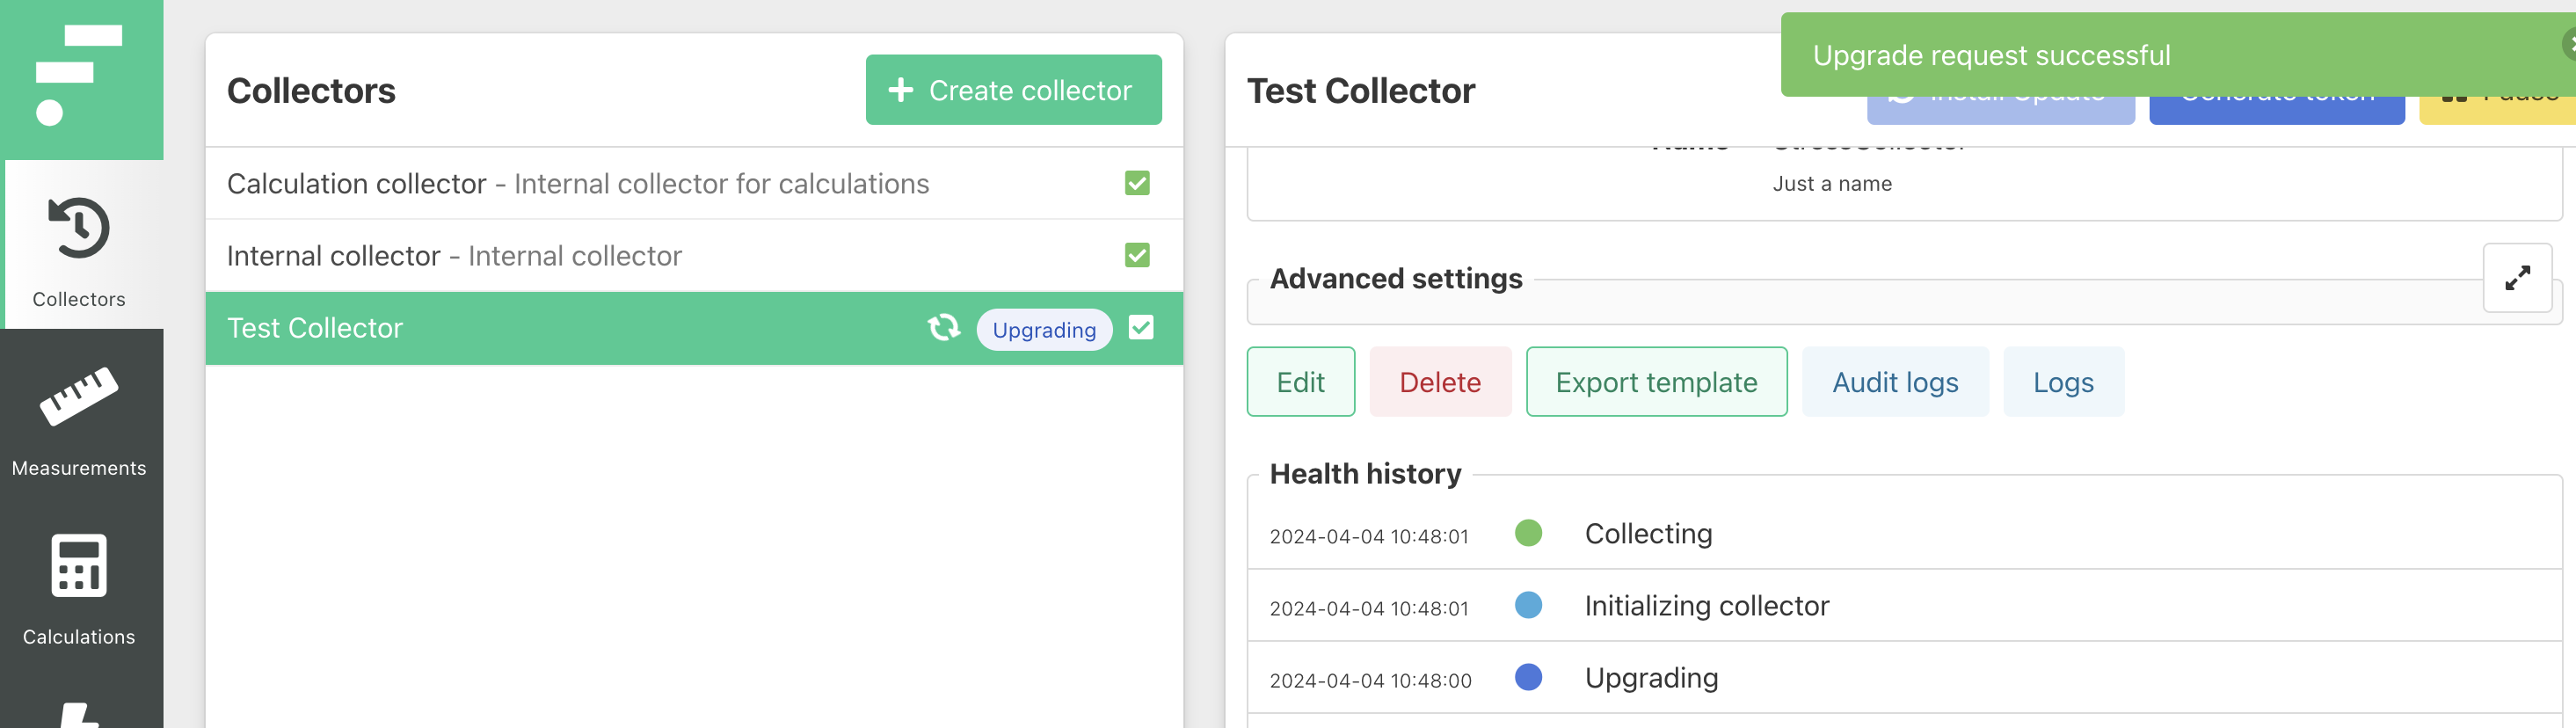Click the Upgrading status badge
Screen dimensions: 2576x728
click(1044, 329)
